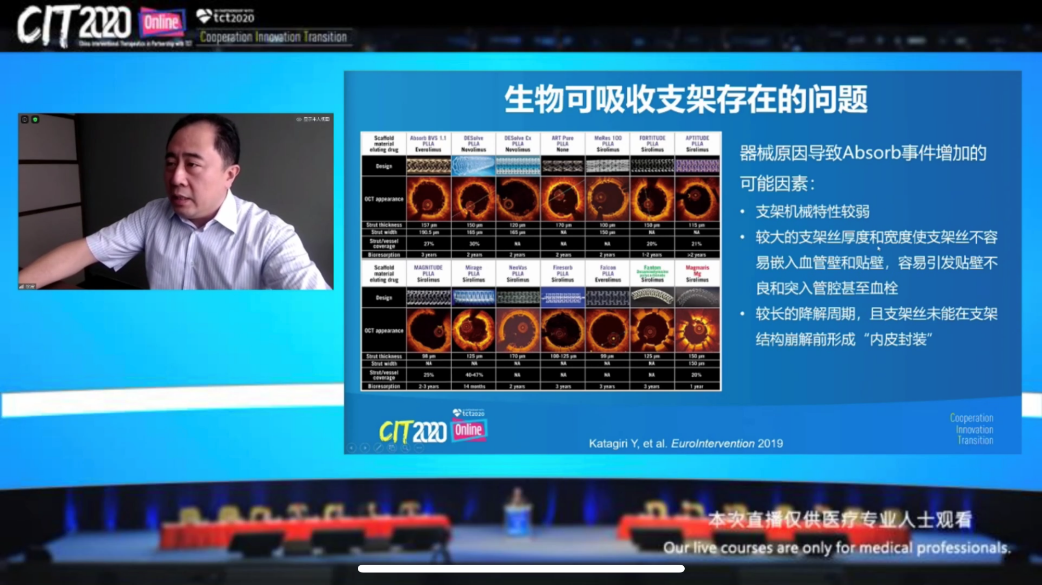Select the speaker's webcam video thumbnail

click(176, 202)
